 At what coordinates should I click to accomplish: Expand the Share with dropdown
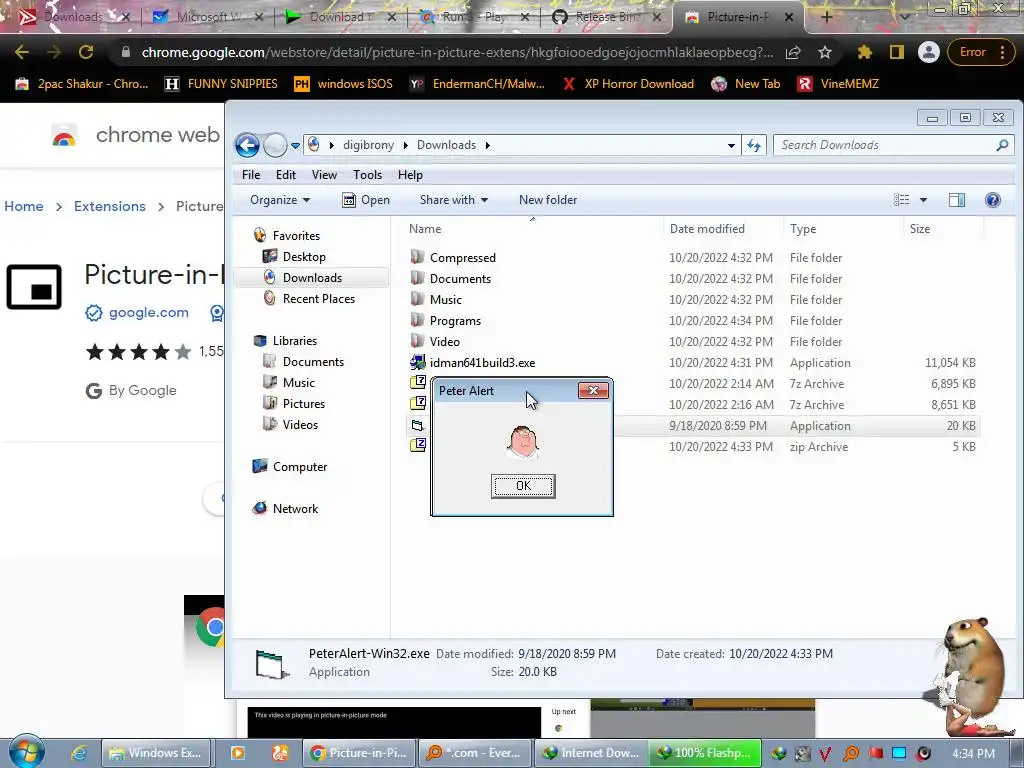(x=453, y=200)
